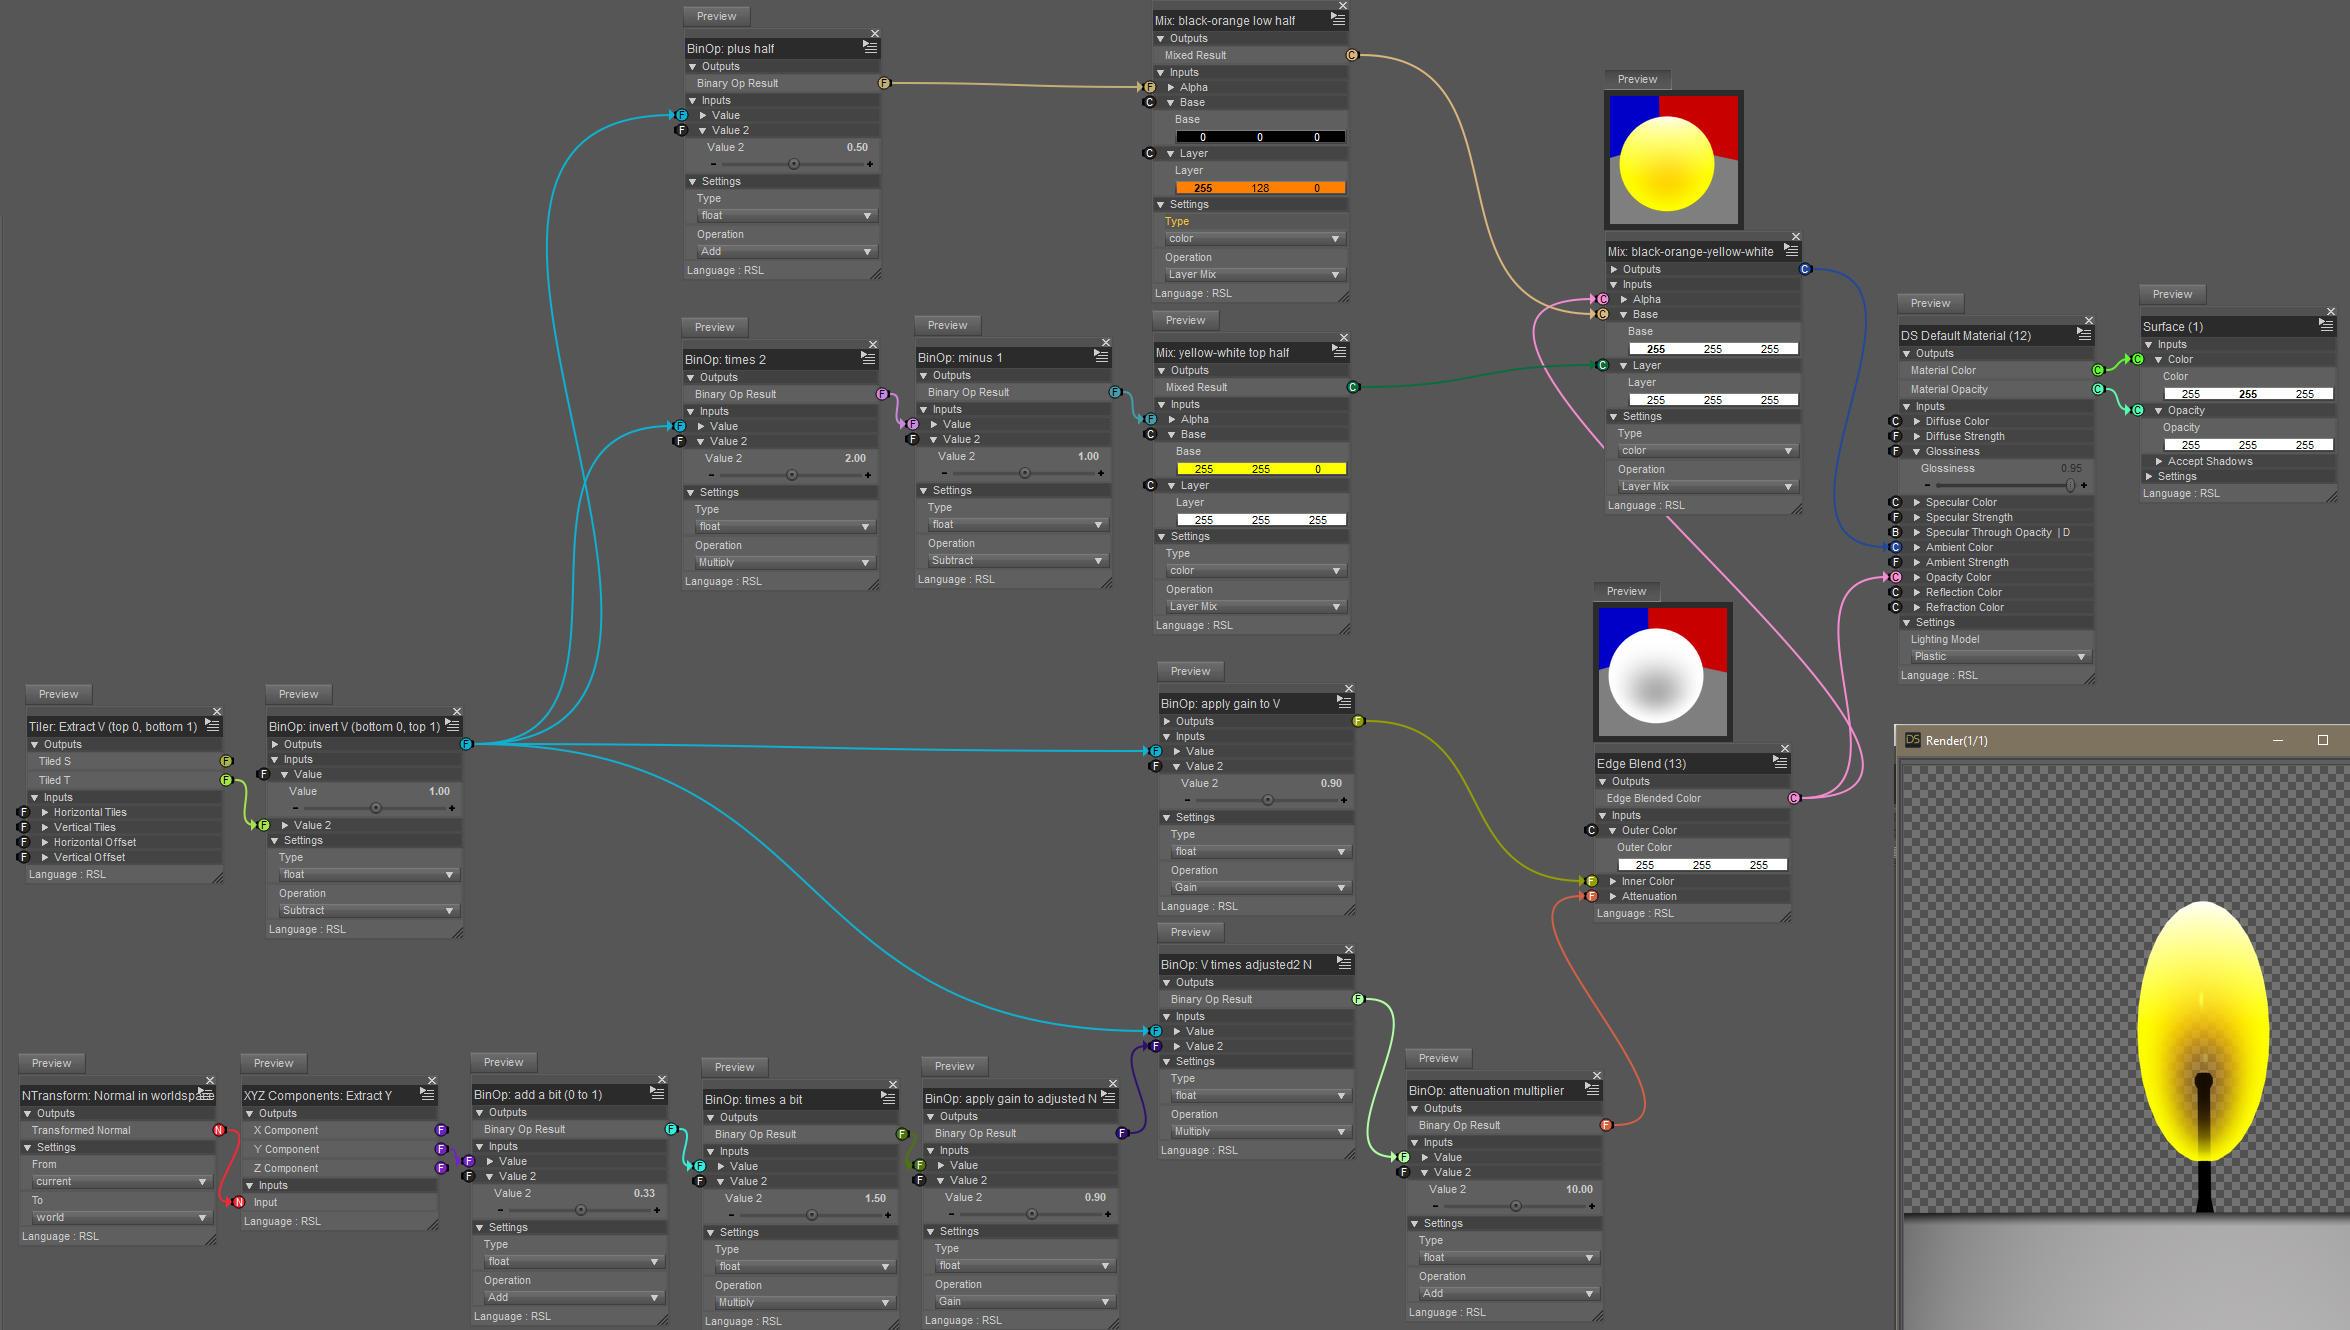
Task: Click Preview button above Tiler: Extract V brick
Action: pyautogui.click(x=58, y=694)
